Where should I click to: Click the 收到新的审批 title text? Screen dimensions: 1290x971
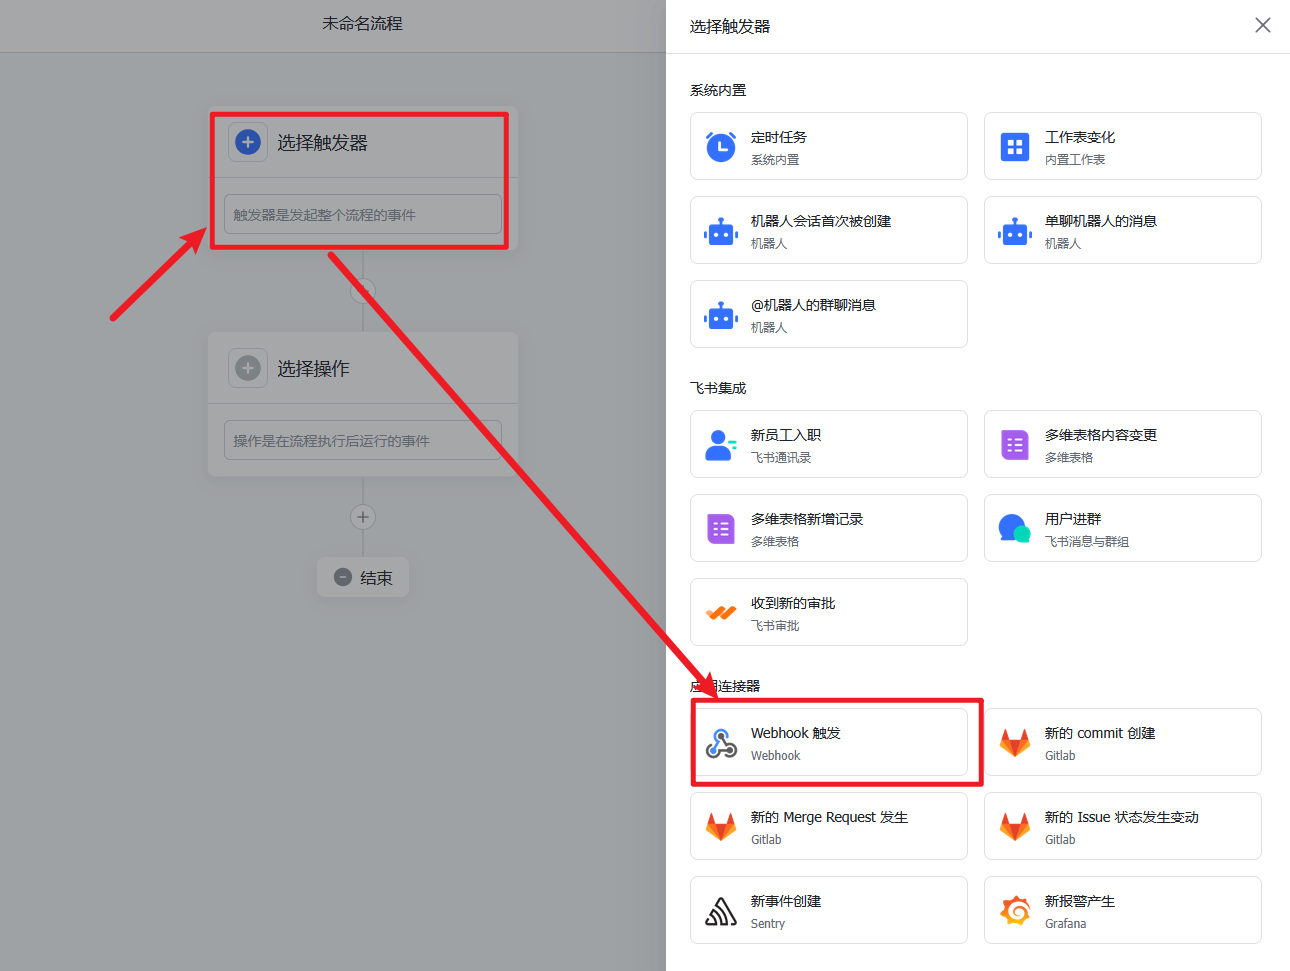tap(793, 603)
